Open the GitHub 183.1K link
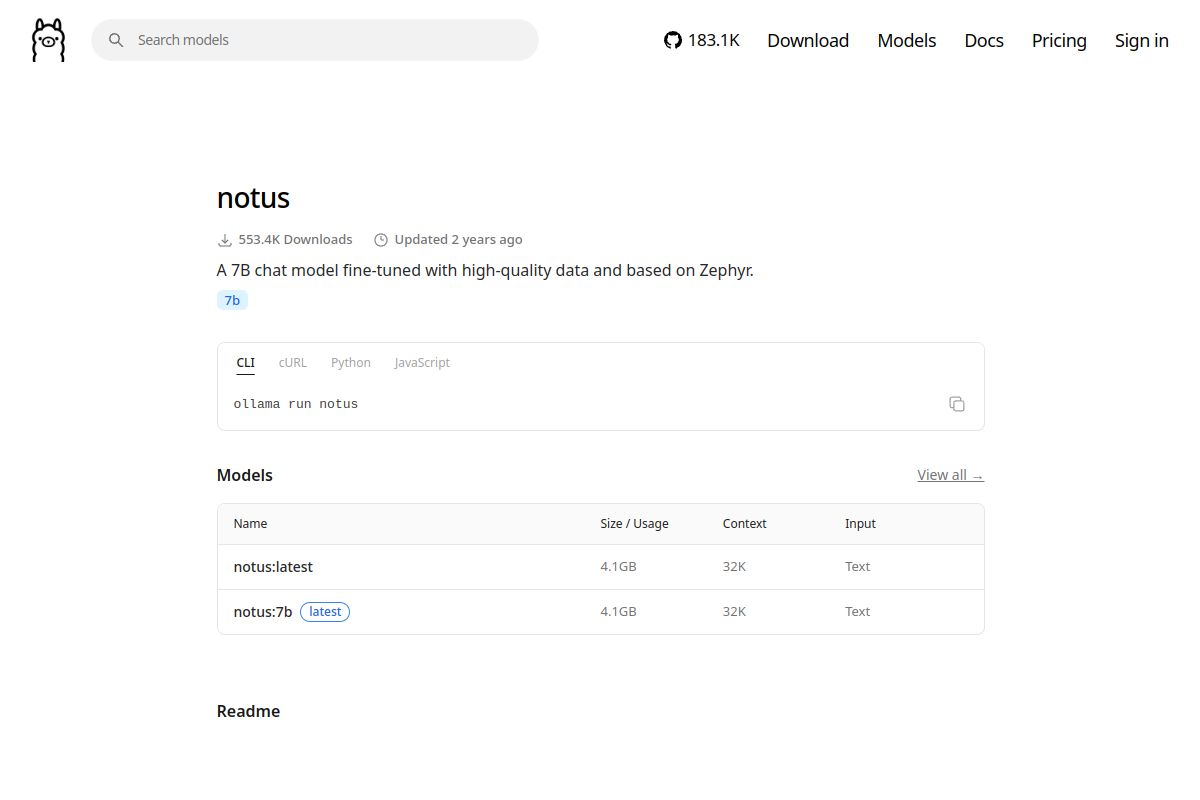Viewport: 1200px width, 800px height. coord(702,40)
